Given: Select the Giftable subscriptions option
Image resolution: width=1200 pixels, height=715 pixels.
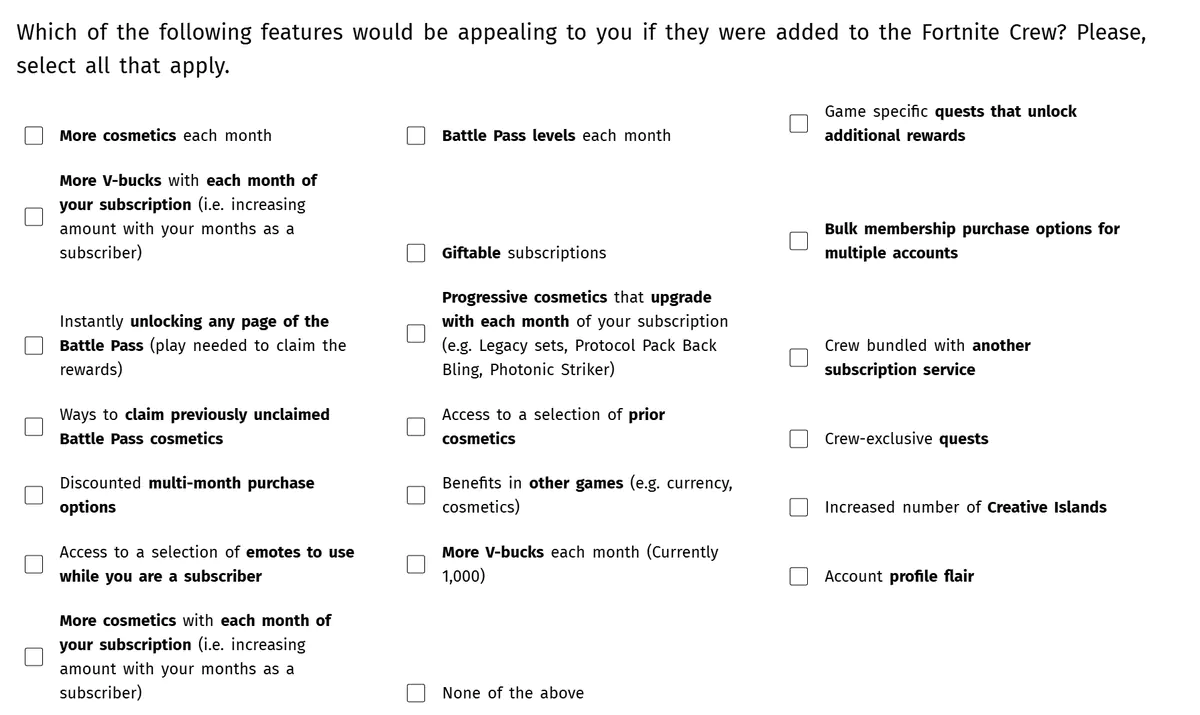Looking at the screenshot, I should pyautogui.click(x=415, y=252).
